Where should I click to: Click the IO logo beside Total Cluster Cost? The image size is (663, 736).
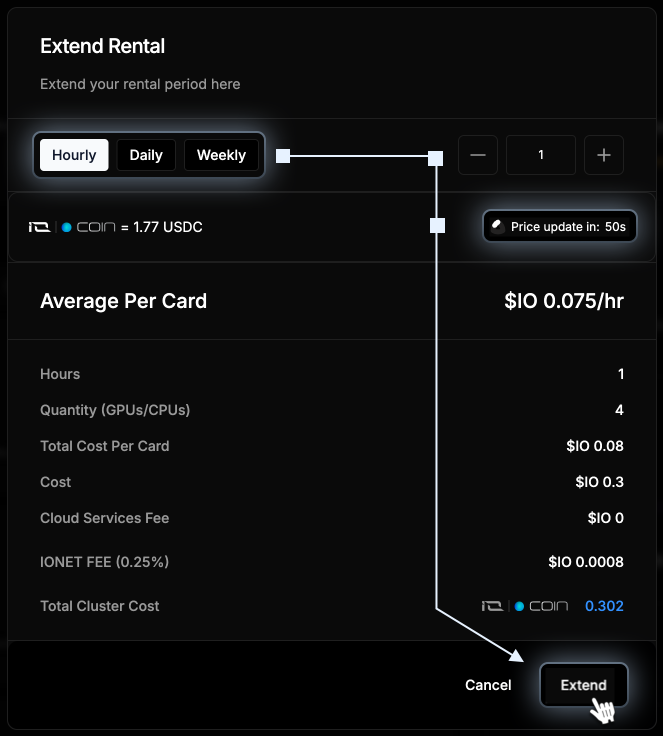[493, 606]
